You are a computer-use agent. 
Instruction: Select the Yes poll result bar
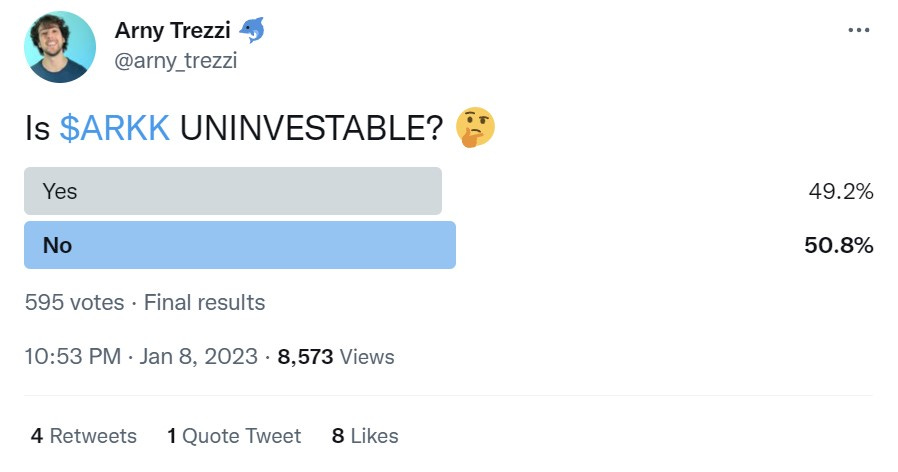[x=233, y=191]
